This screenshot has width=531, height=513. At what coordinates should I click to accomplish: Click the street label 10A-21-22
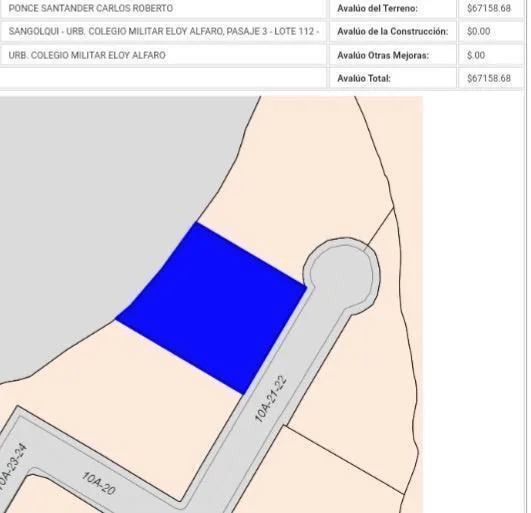tap(271, 399)
